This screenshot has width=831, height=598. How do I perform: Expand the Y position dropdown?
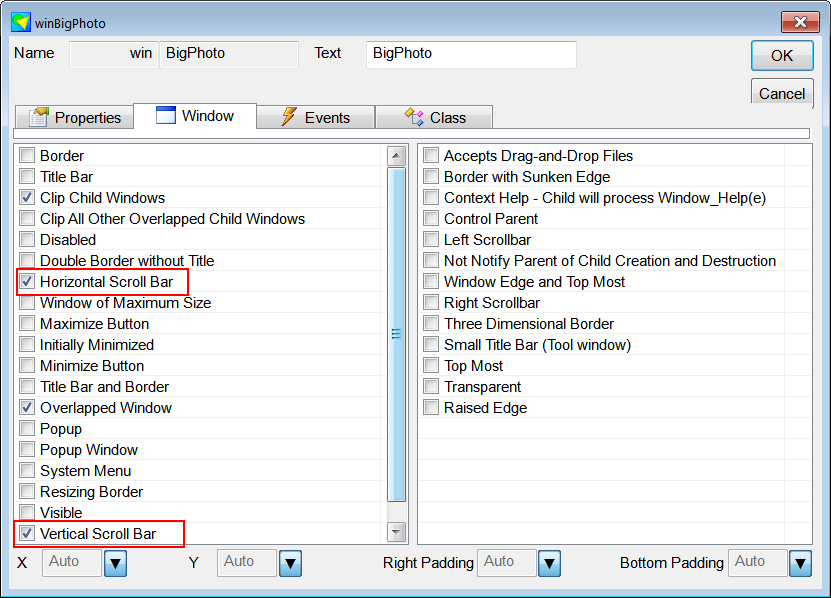pos(290,563)
